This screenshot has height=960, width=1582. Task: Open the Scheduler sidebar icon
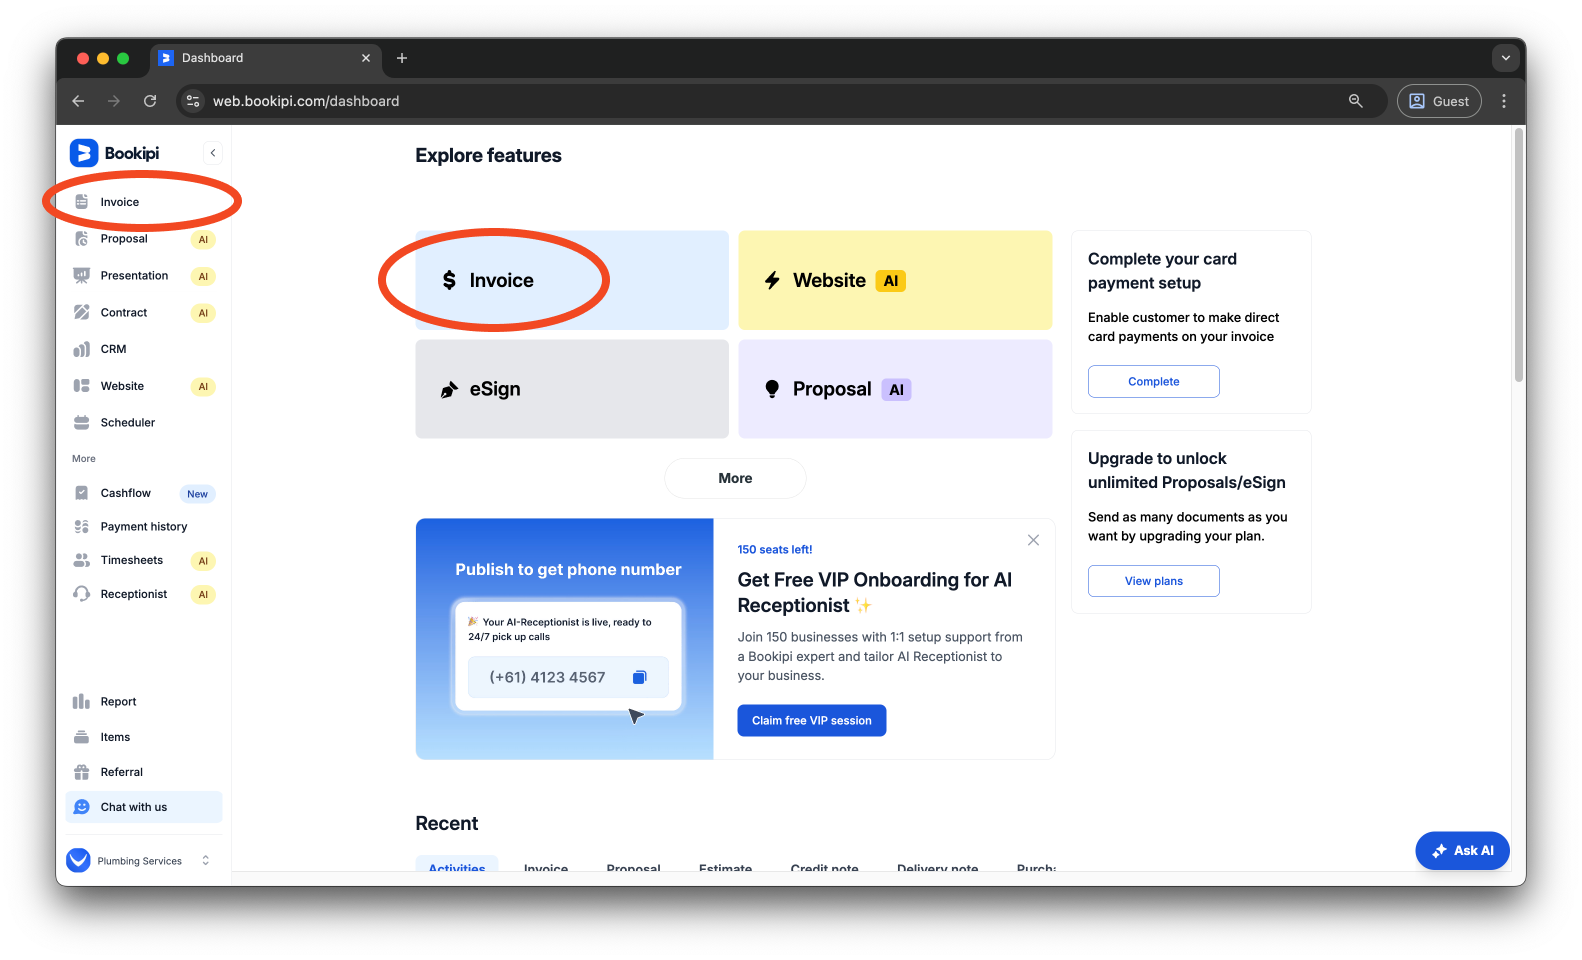point(82,423)
